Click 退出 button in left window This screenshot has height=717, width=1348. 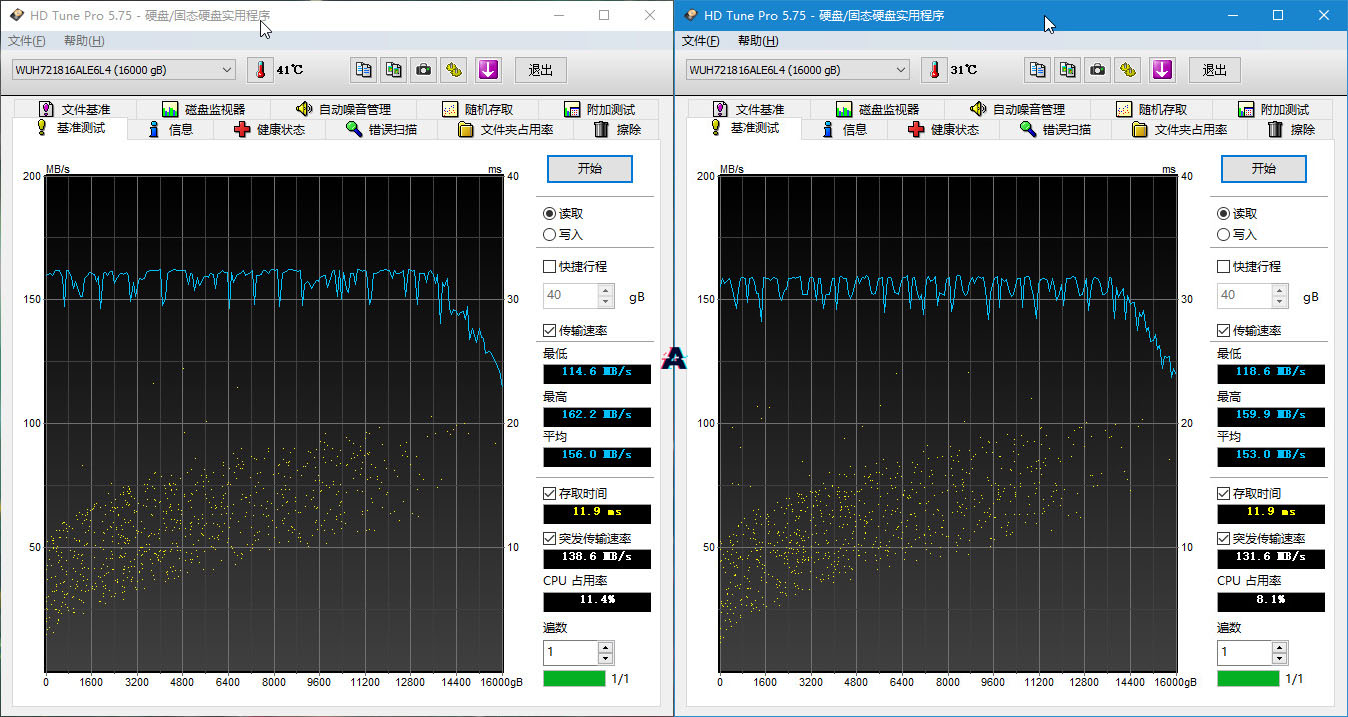541,70
